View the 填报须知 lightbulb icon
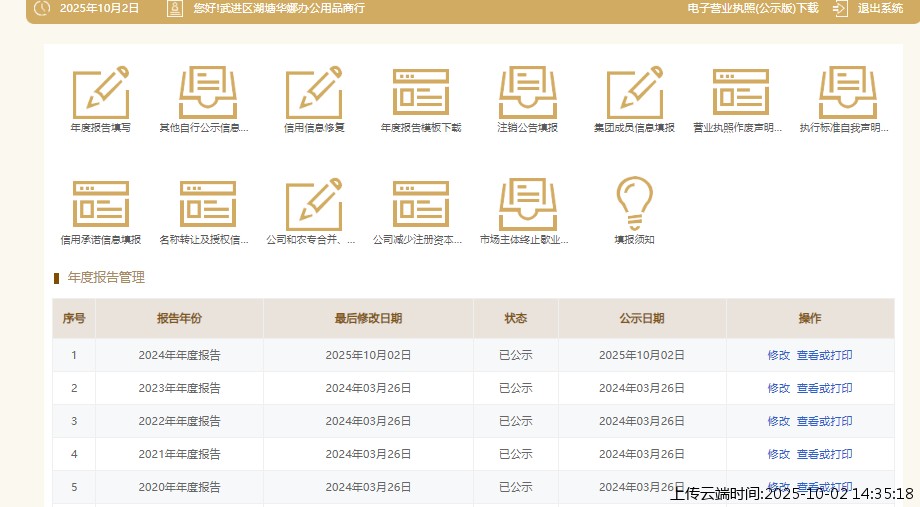This screenshot has width=920, height=507. click(634, 206)
